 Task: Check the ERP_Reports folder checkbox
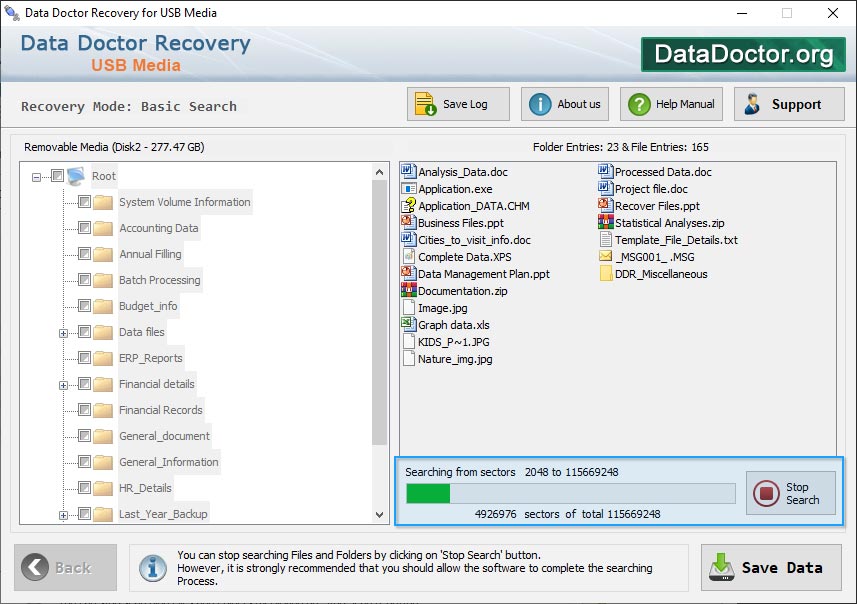click(x=84, y=357)
